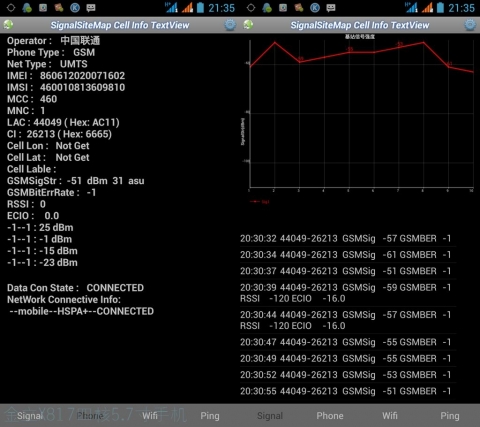Image resolution: width=480 pixels, height=427 pixels.
Task: Tap SignalSiteMap app logo on right header
Action: pos(248,25)
